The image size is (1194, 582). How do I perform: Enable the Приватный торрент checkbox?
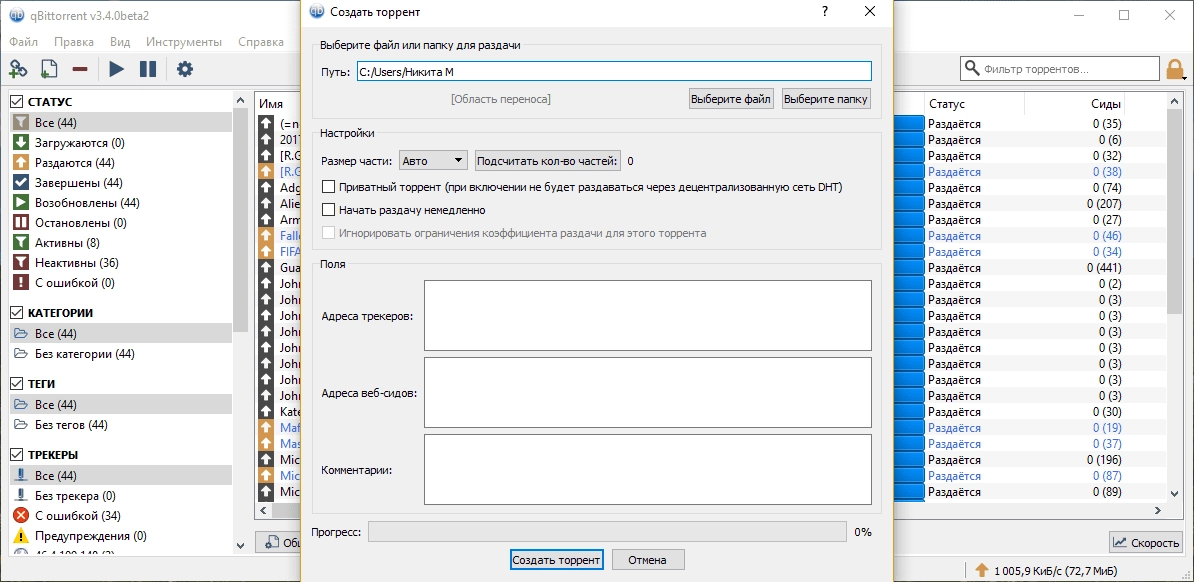click(x=329, y=187)
